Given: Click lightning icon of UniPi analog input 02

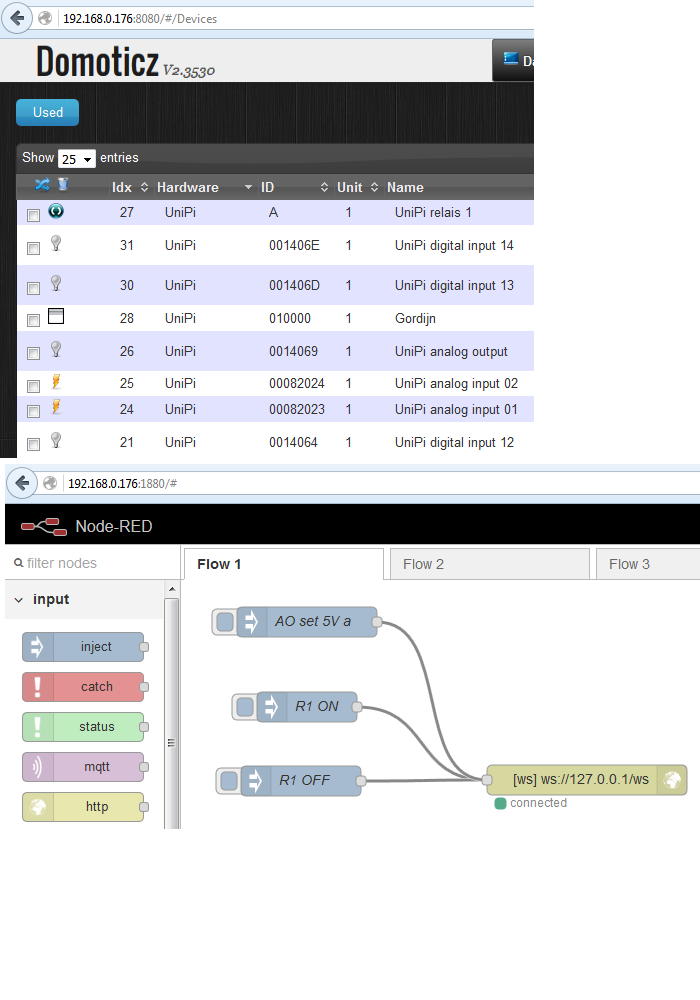Looking at the screenshot, I should click(56, 381).
